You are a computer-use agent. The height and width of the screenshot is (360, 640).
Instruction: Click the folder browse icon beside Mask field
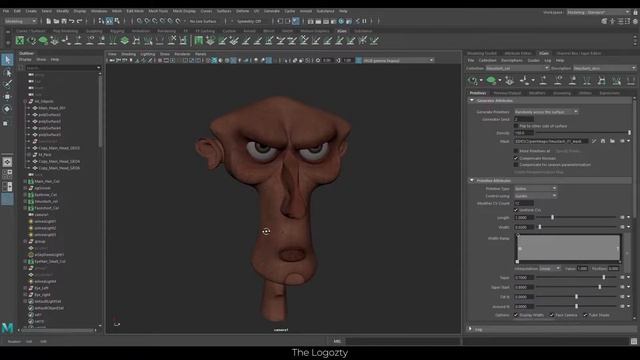[612, 141]
